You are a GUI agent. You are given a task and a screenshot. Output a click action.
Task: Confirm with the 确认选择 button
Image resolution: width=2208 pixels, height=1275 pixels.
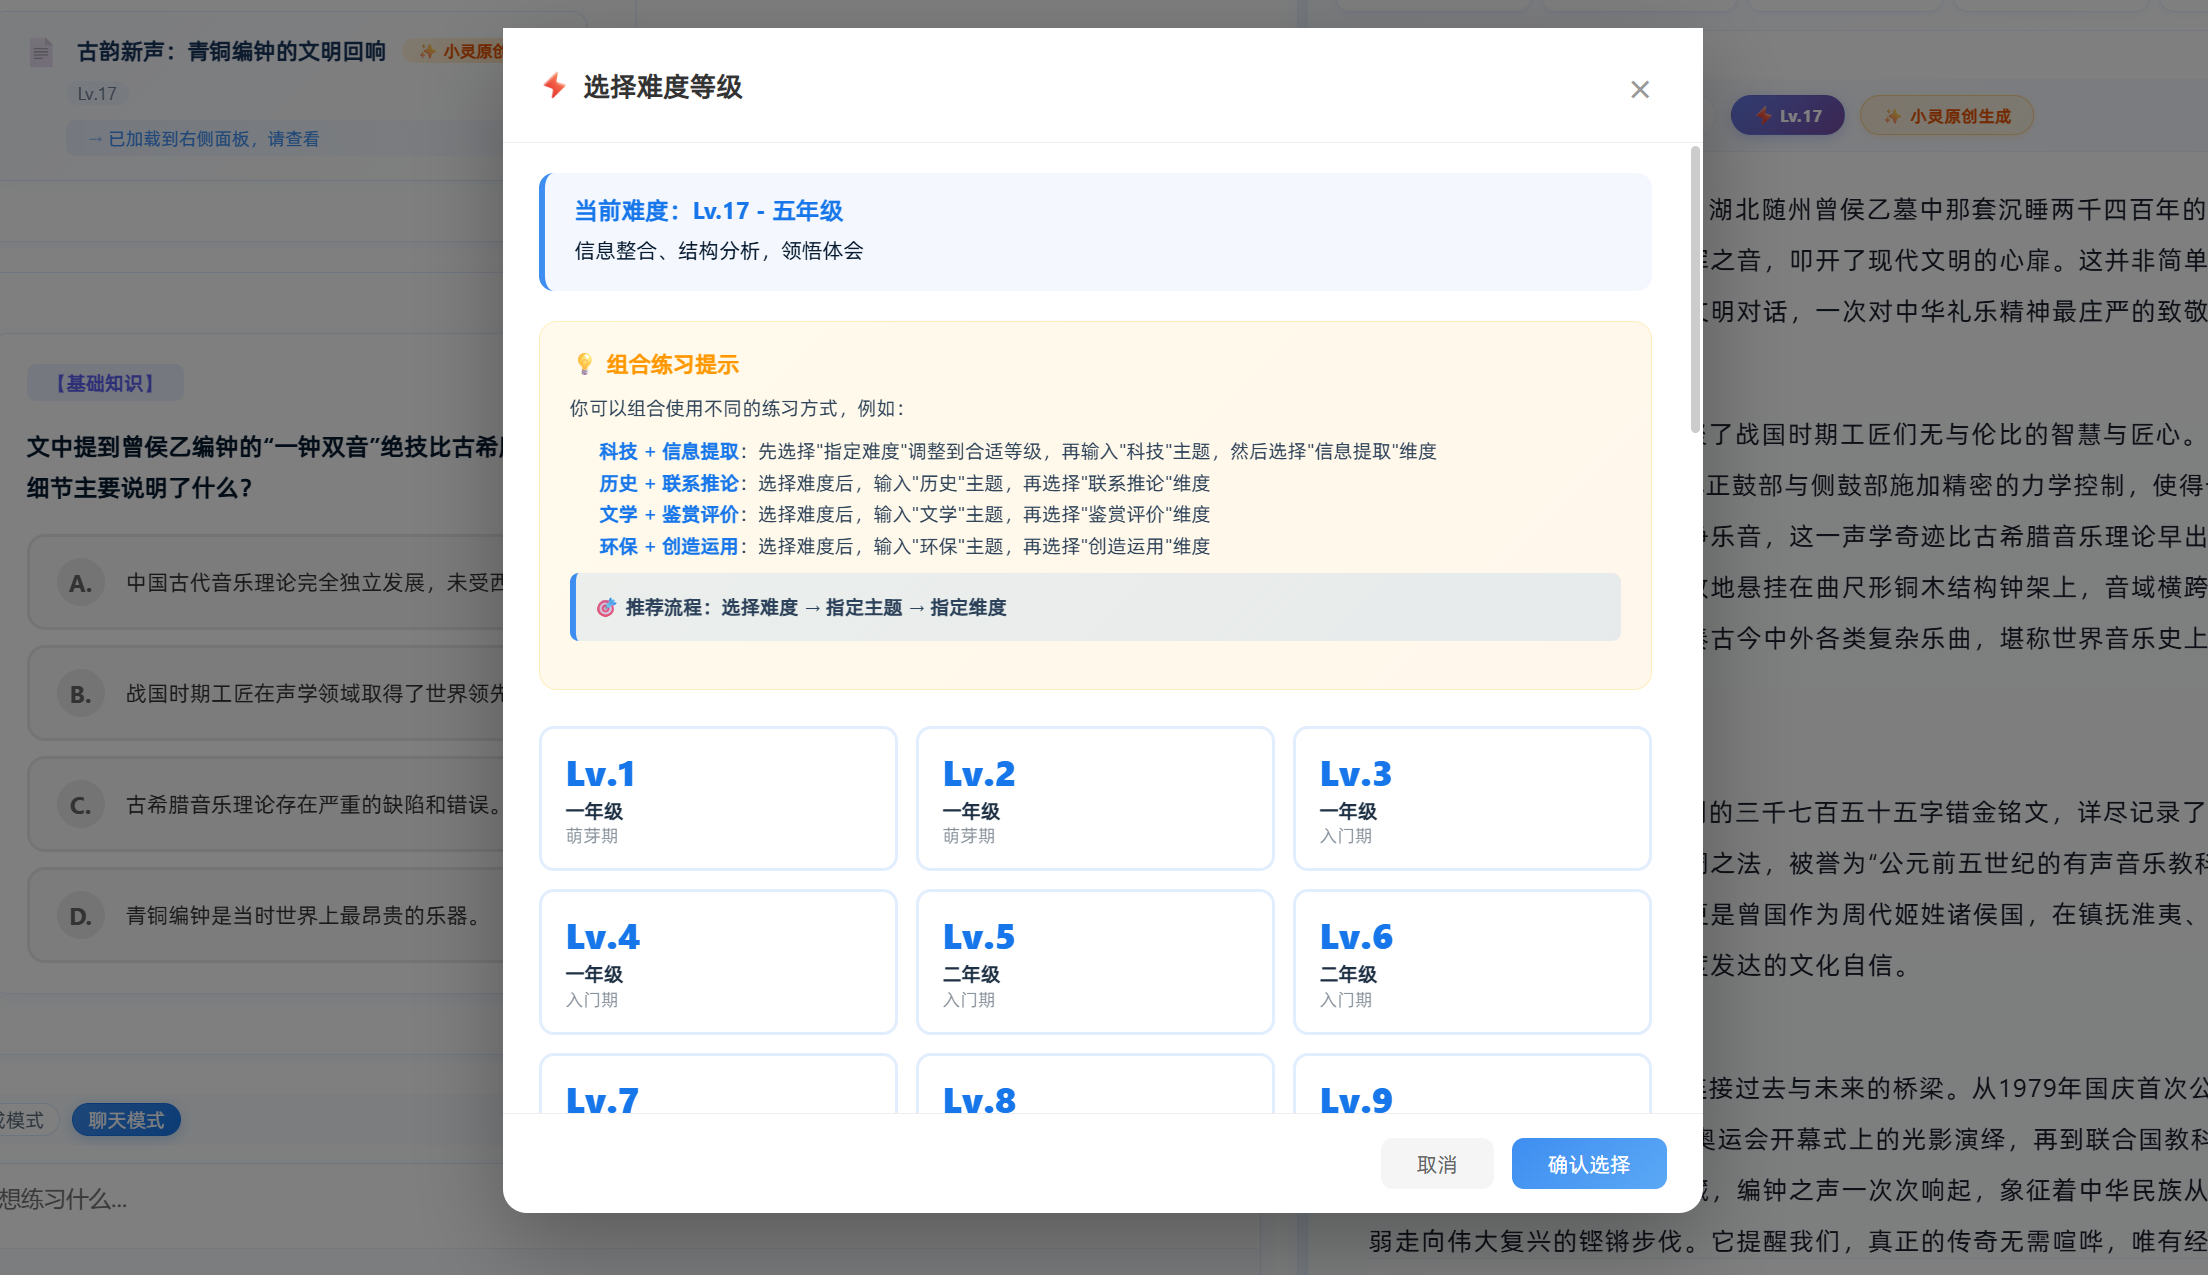(1589, 1164)
